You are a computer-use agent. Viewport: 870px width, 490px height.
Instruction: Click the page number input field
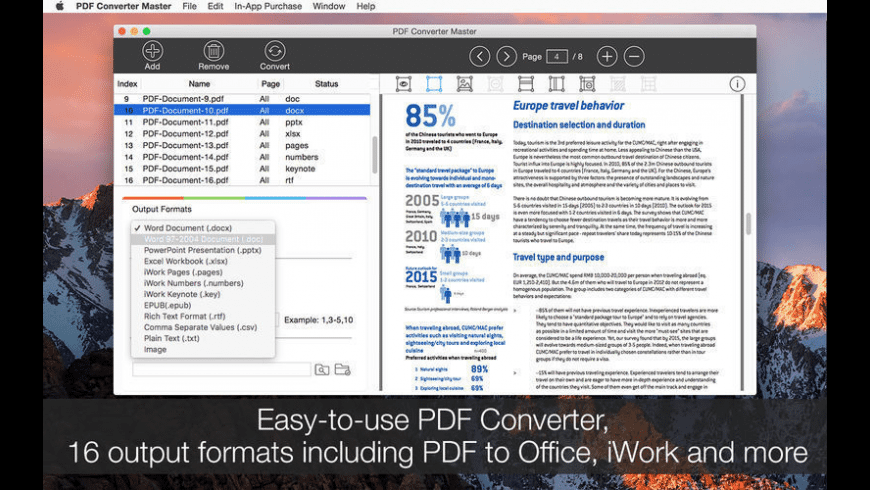coord(557,57)
